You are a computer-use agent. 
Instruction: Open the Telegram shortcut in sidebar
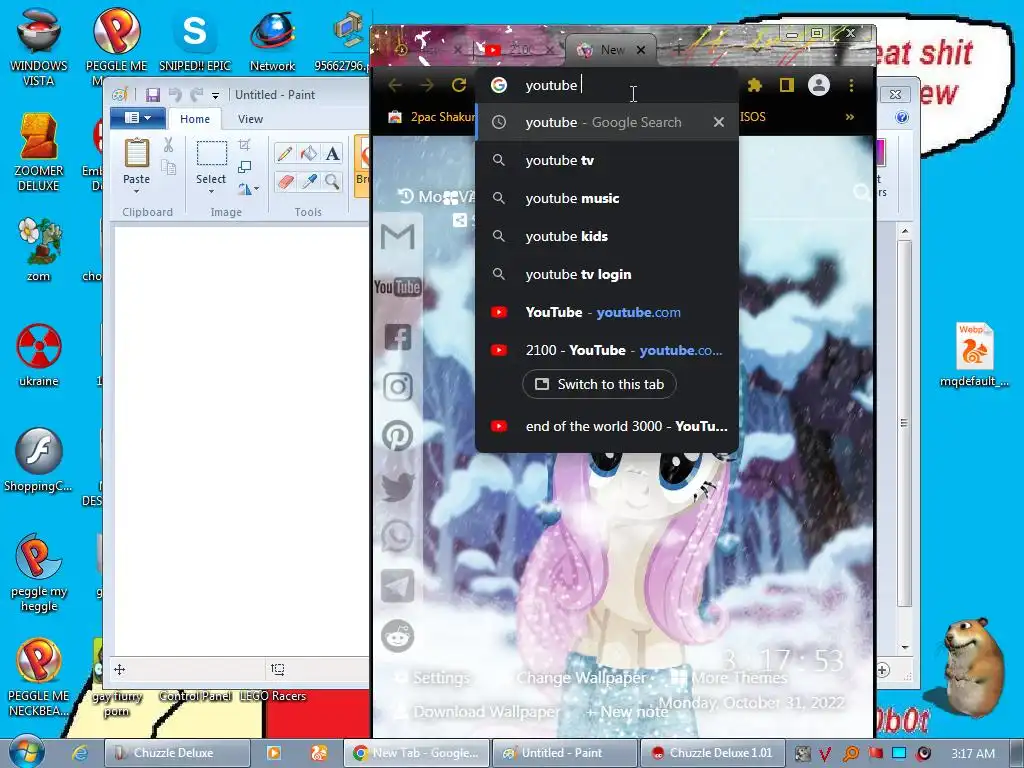point(398,586)
